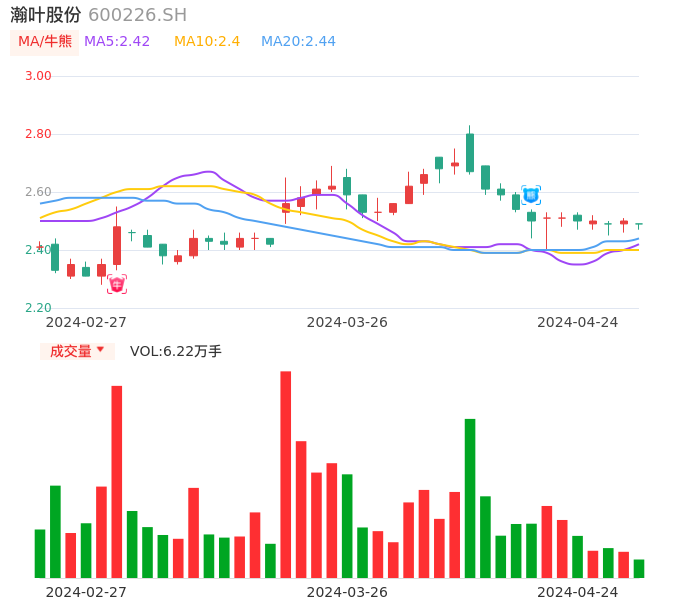
Task: Click the 3.00 price axis label
Action: [38, 76]
